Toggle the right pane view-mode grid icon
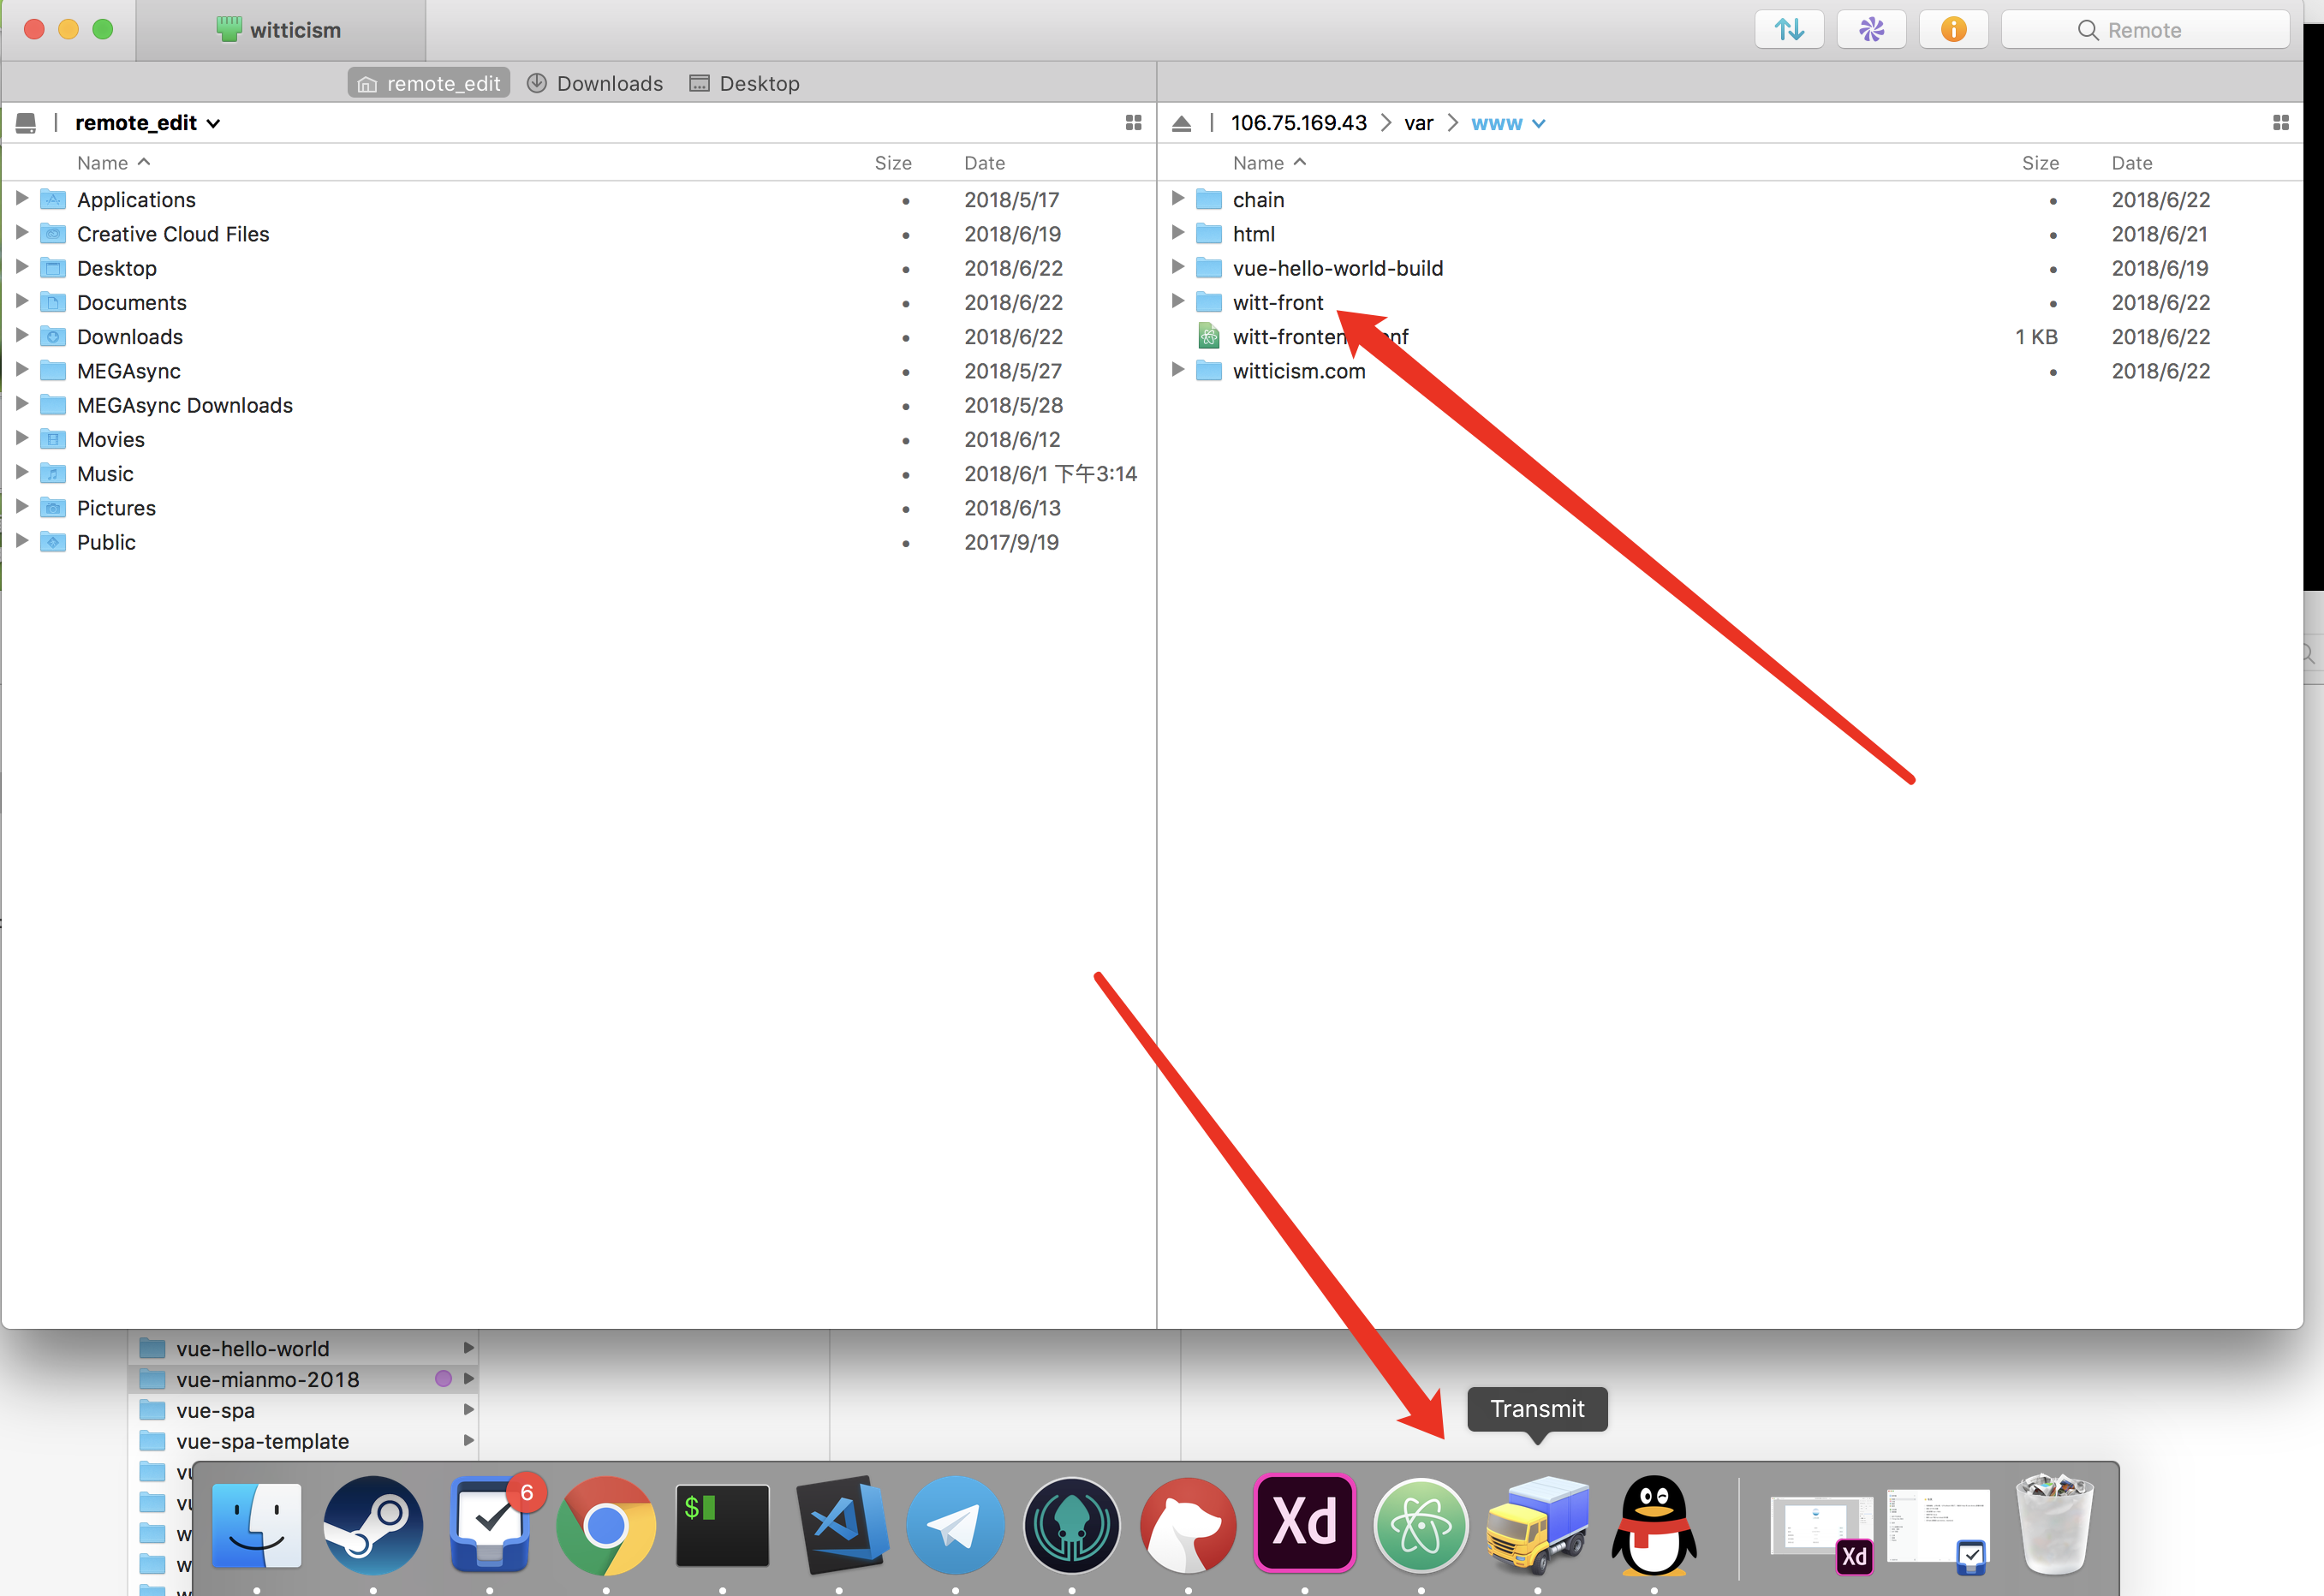2324x1596 pixels. coord(2280,123)
